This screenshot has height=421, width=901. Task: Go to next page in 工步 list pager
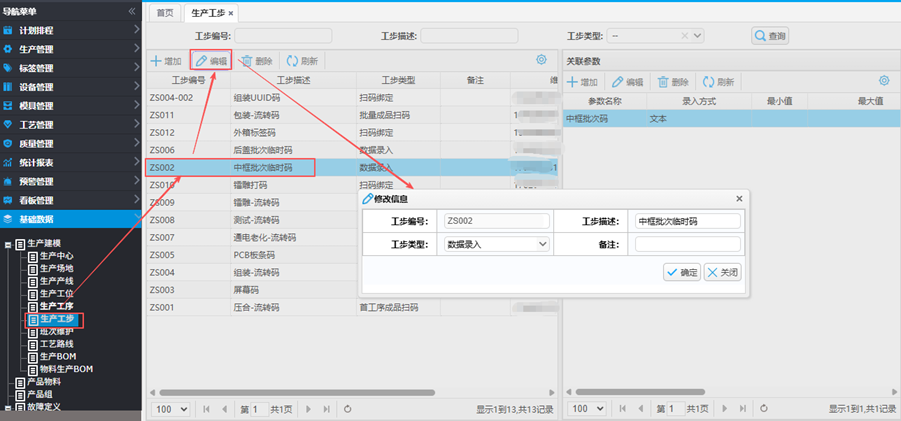tap(309, 409)
